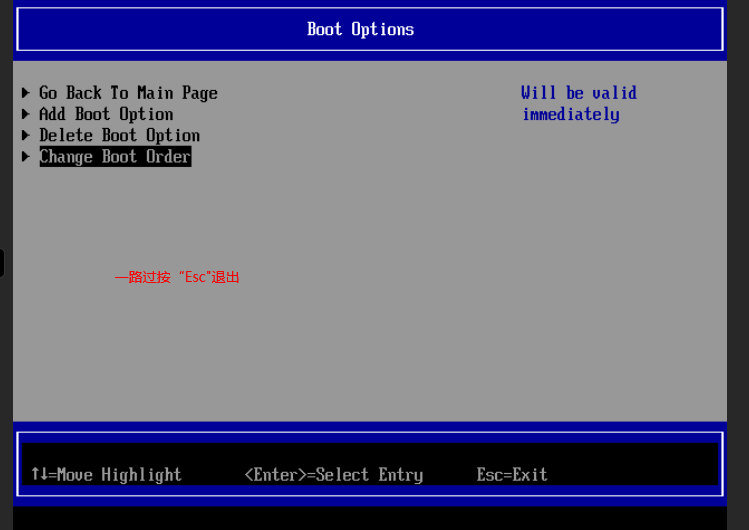Click the arrow beside Go Back To Main Page

[26, 93]
